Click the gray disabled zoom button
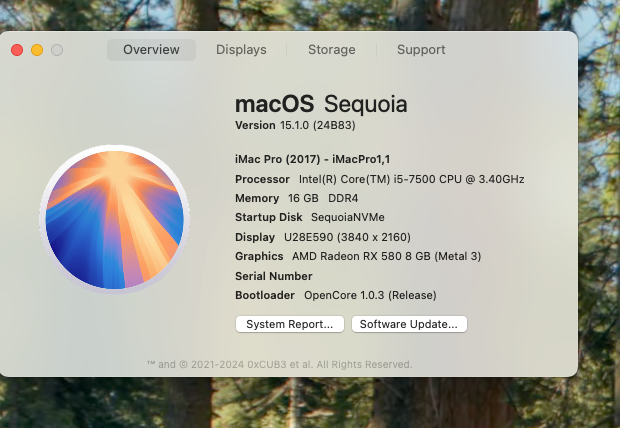The height and width of the screenshot is (428, 620). click(x=57, y=50)
